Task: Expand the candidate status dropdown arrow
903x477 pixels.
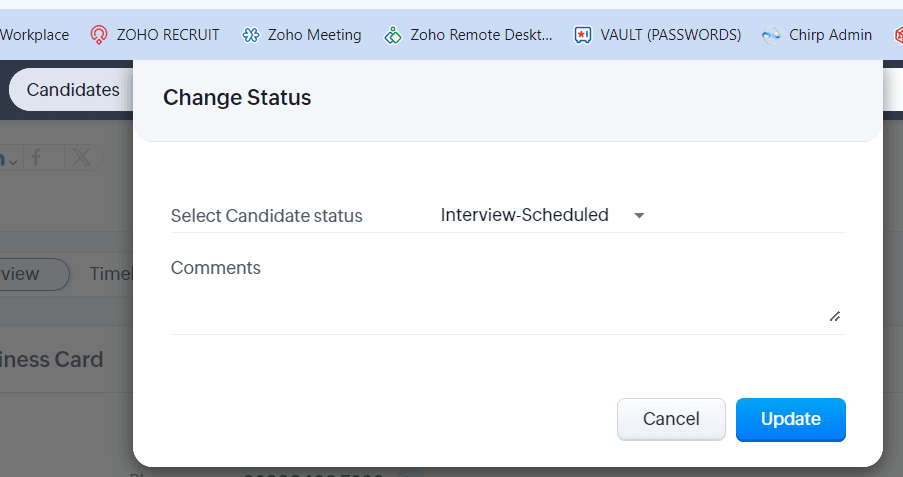Action: point(640,216)
